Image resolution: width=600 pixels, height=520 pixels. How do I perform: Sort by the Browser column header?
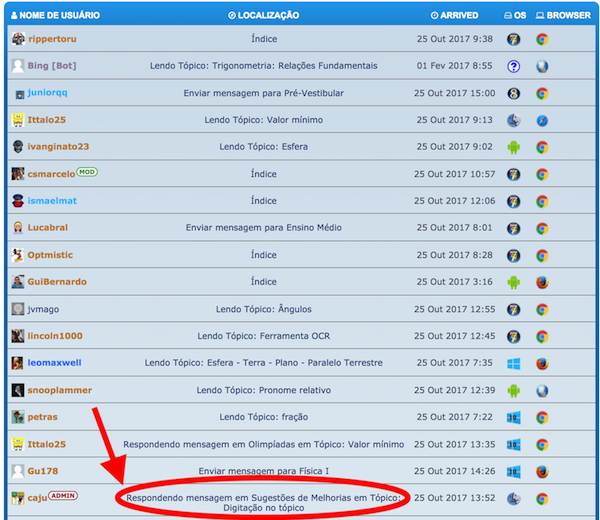567,16
